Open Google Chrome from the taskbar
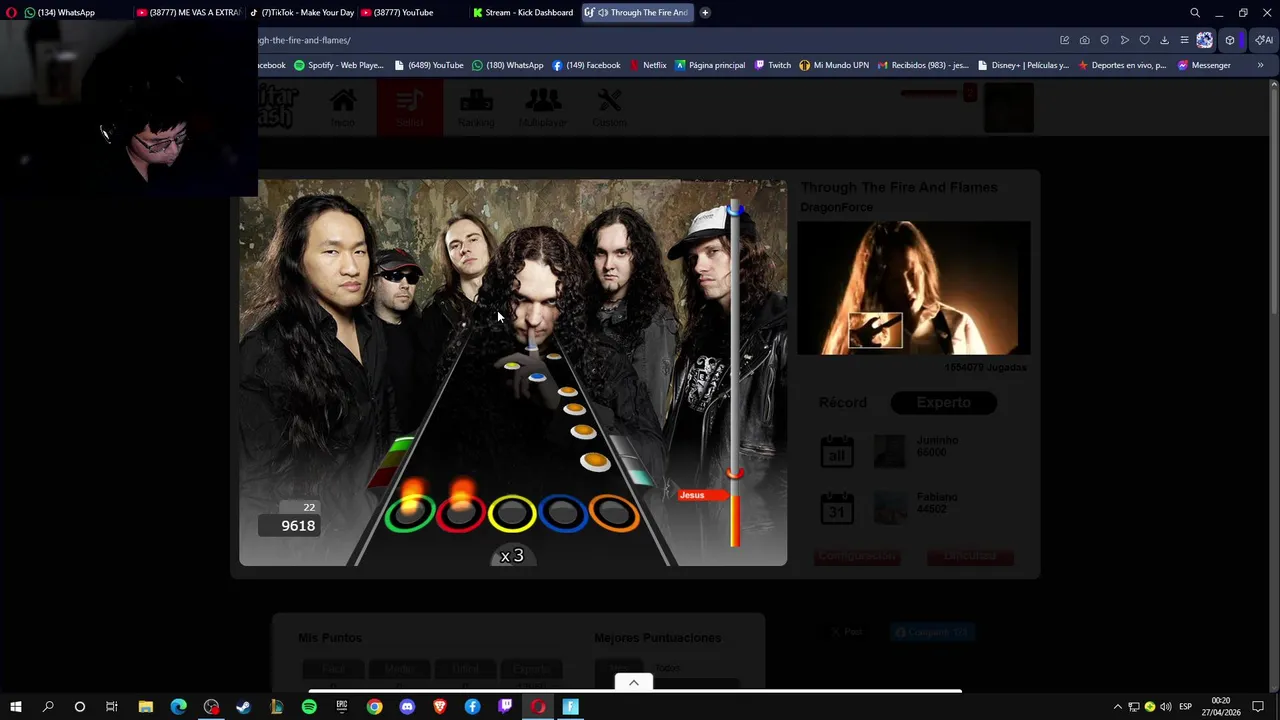 pos(374,707)
